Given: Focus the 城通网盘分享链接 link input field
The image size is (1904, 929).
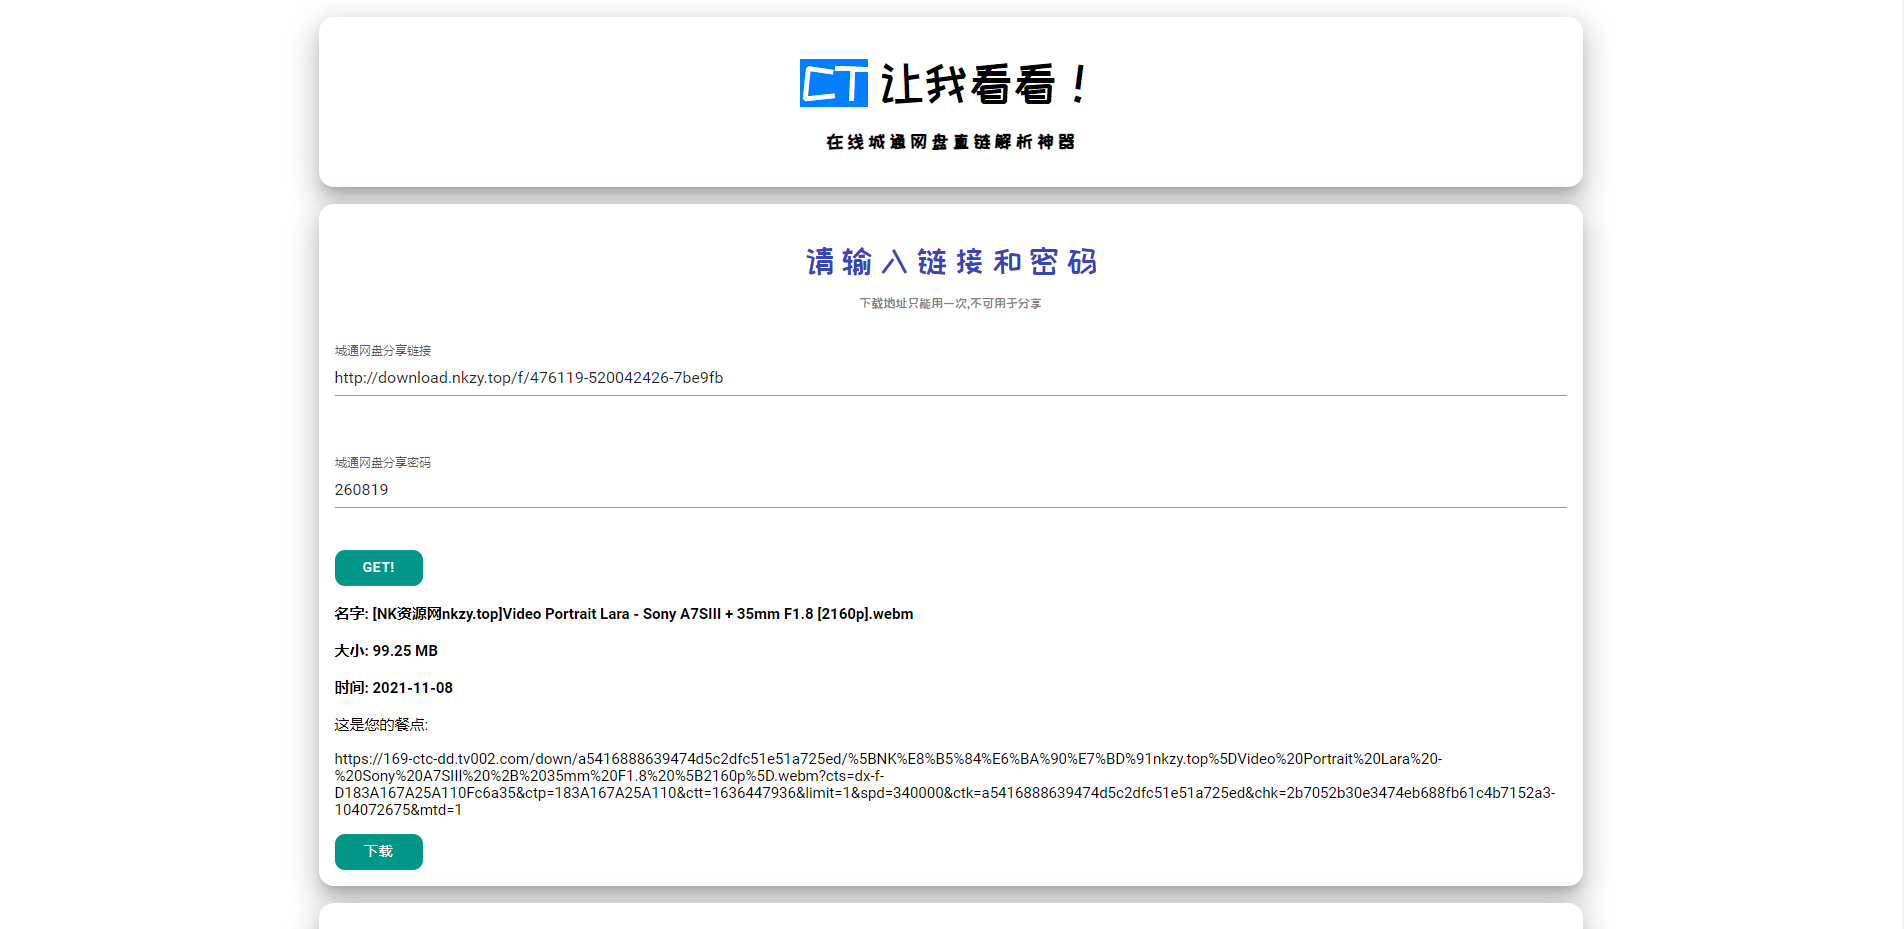Looking at the screenshot, I should tap(950, 378).
